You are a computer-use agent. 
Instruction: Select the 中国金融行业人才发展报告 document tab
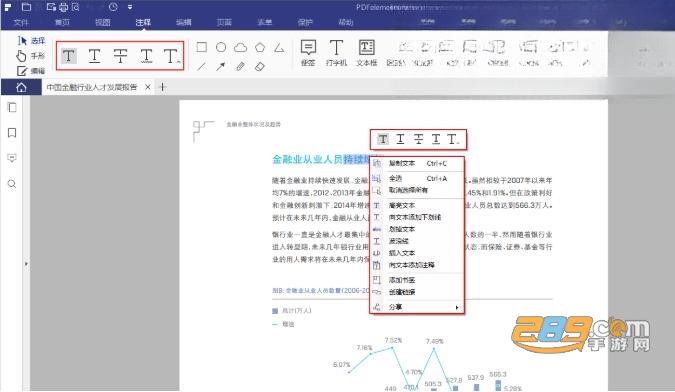pos(92,87)
